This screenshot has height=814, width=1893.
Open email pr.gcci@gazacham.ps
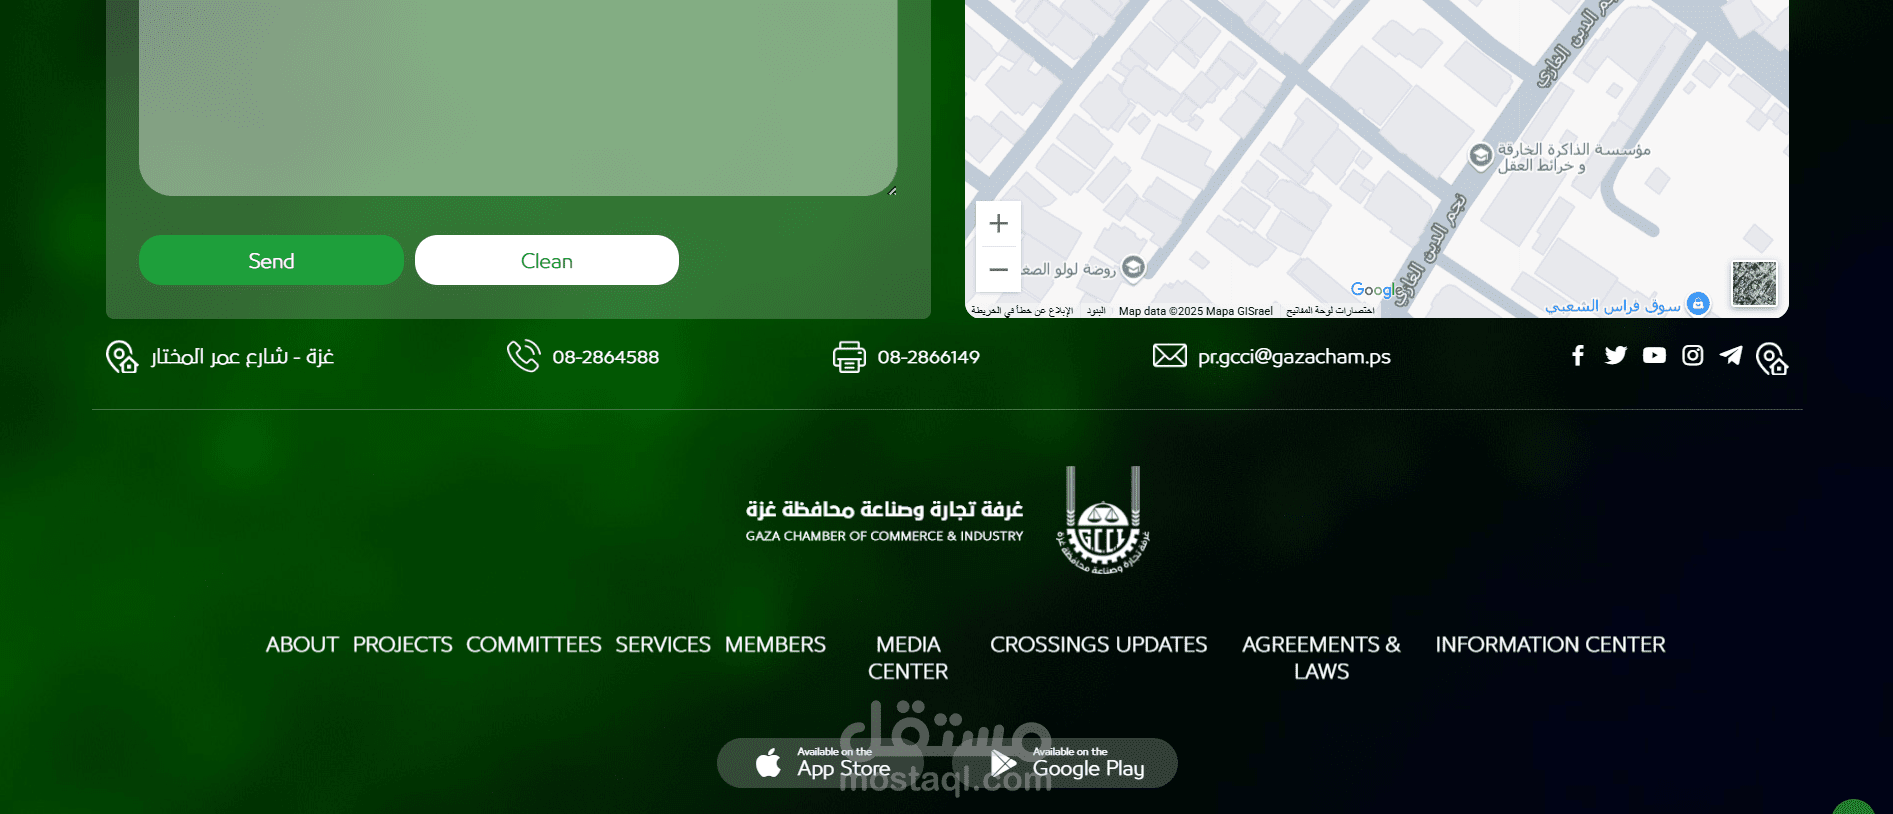1294,357
